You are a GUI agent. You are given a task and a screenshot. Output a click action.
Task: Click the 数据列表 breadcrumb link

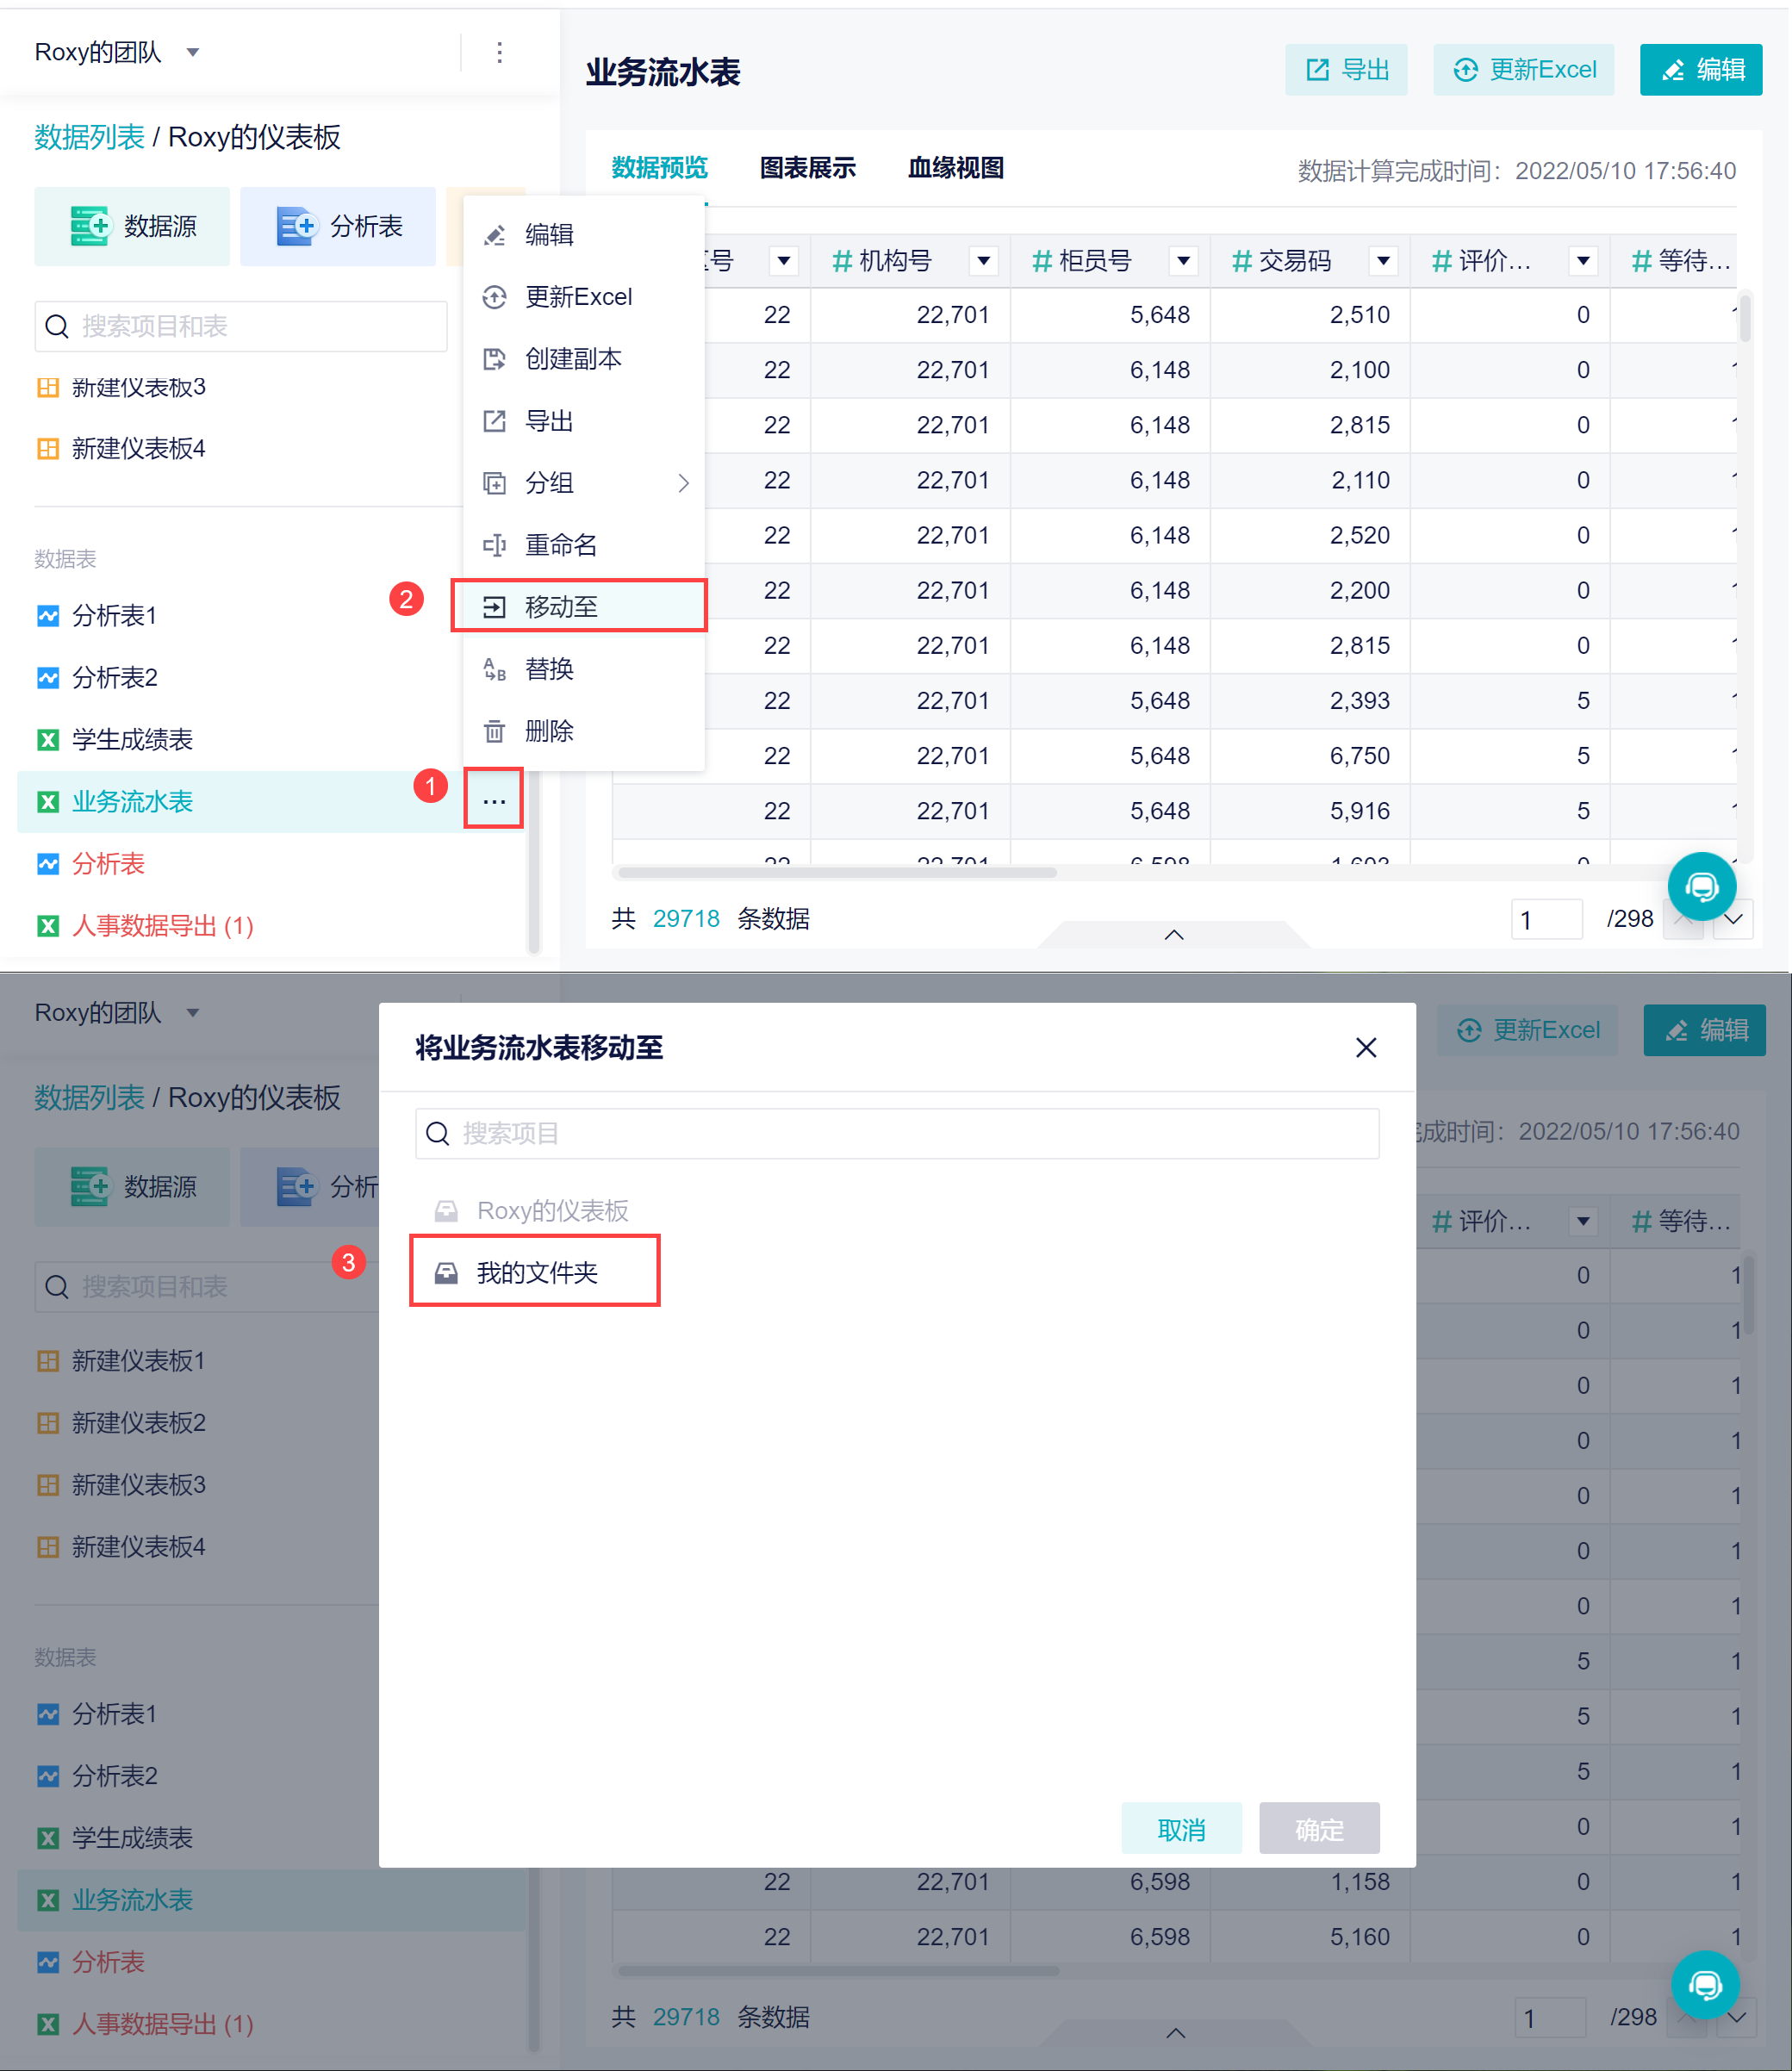pyautogui.click(x=89, y=137)
